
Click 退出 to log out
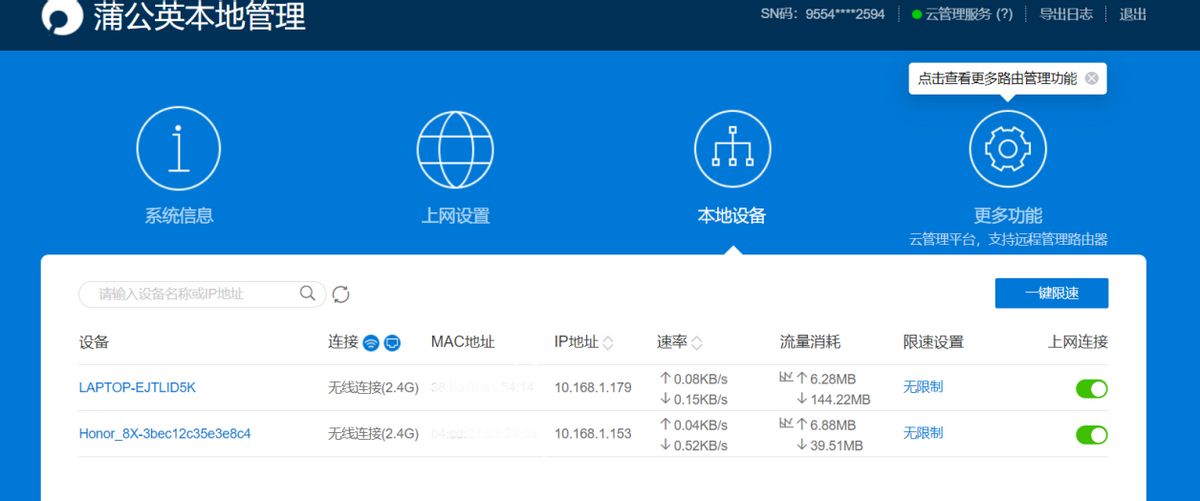[x=1133, y=14]
